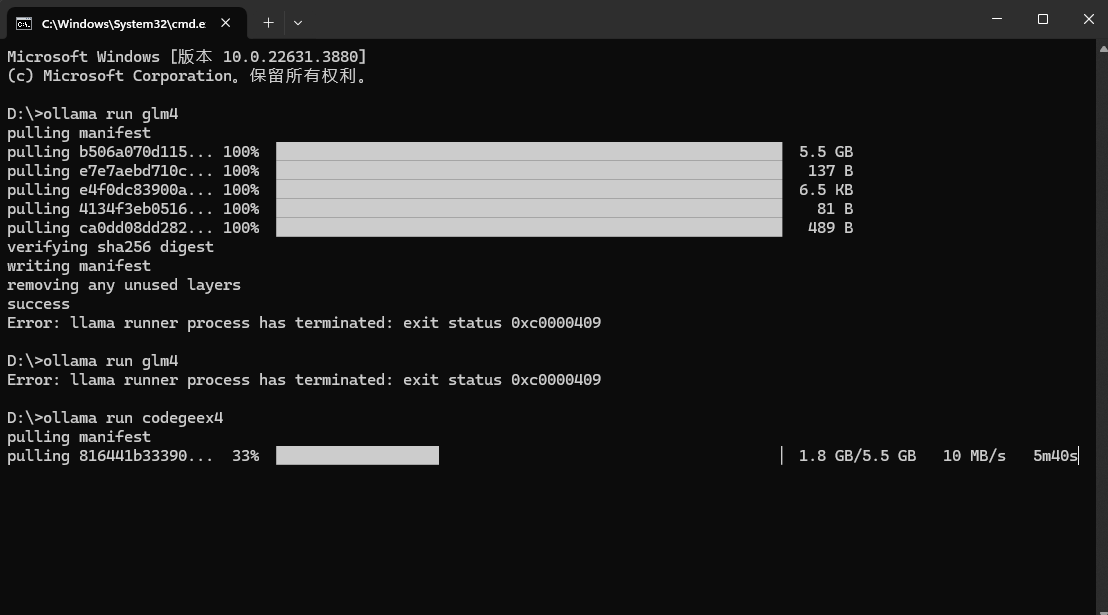Click the '(c) Microsoft Corporation' copyright line
The image size is (1108, 615).
coord(187,76)
